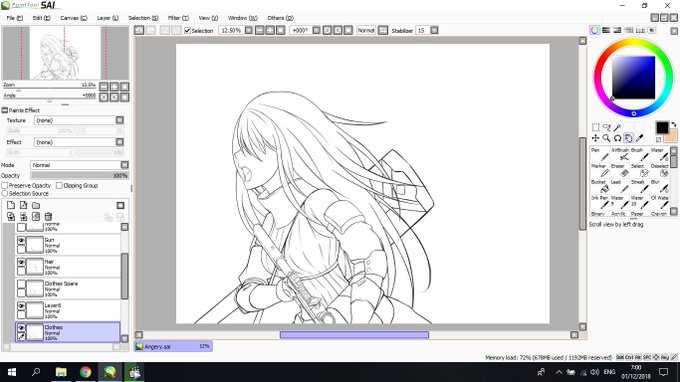Click the zoom out minus button in toolbar
The height and width of the screenshot is (382, 680).
pyautogui.click(x=259, y=30)
